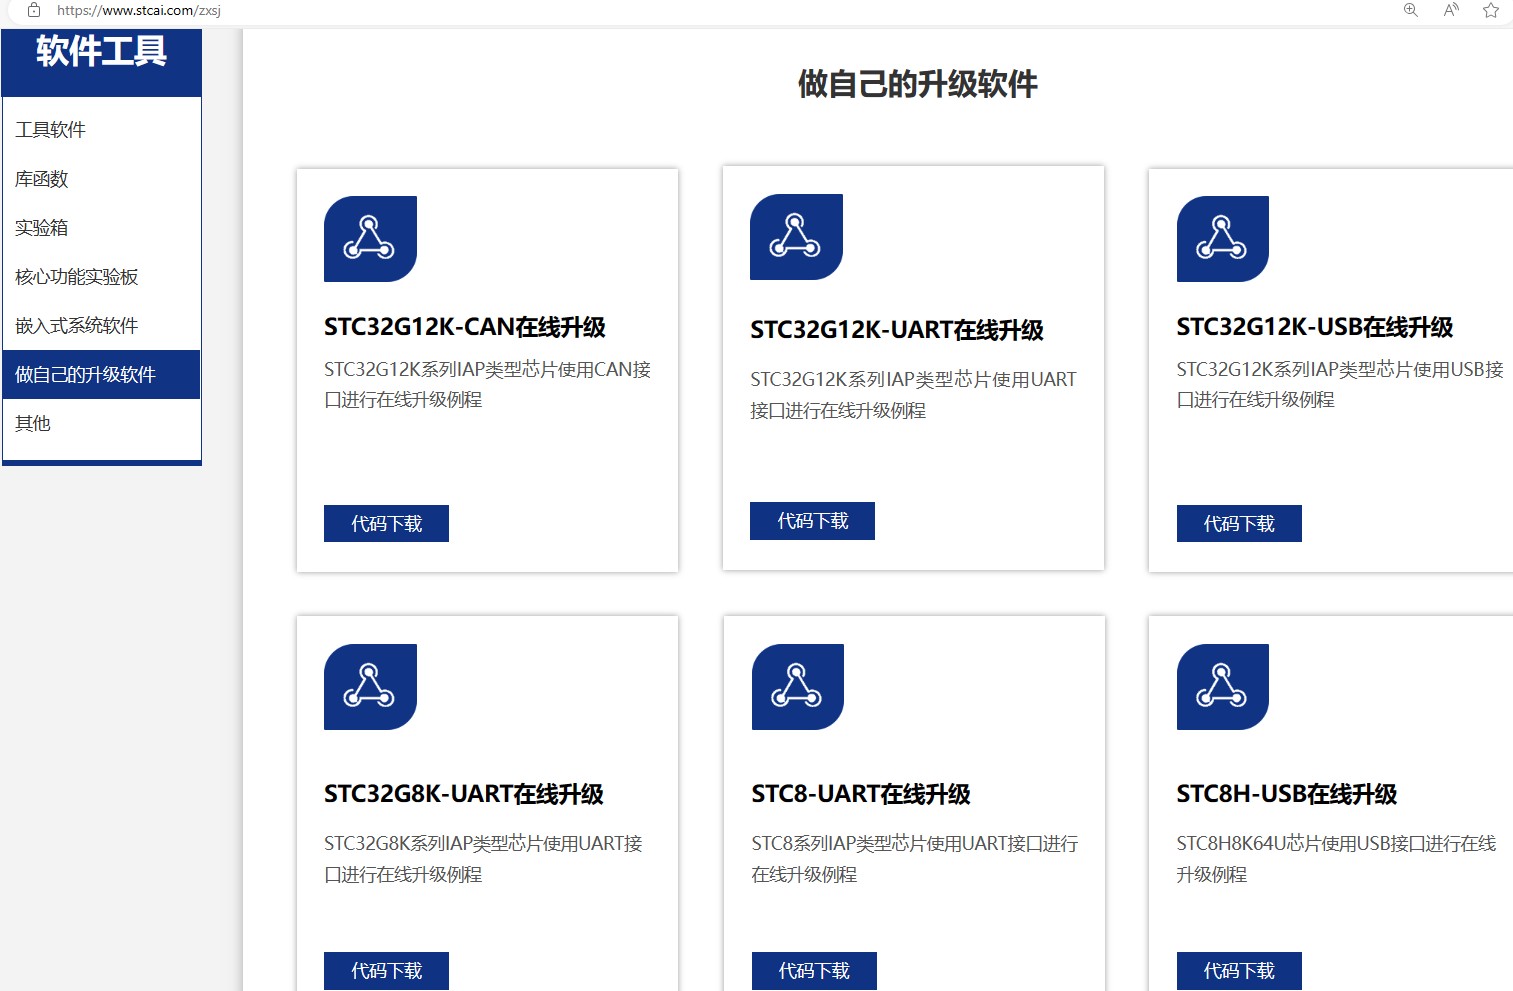Click the page heading 做自己的升级软件
Screen dimensions: 1513x991
(x=918, y=84)
